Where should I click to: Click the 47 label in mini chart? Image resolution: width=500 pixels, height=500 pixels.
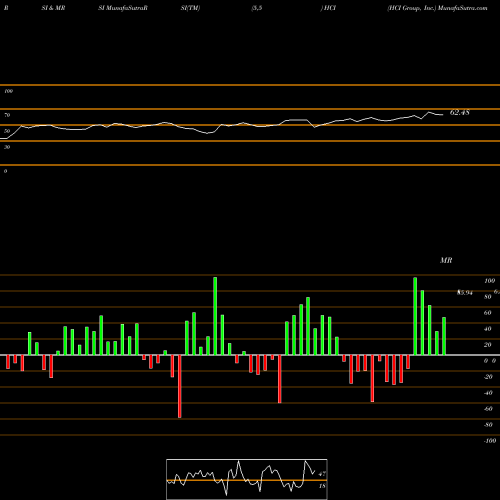click(322, 474)
